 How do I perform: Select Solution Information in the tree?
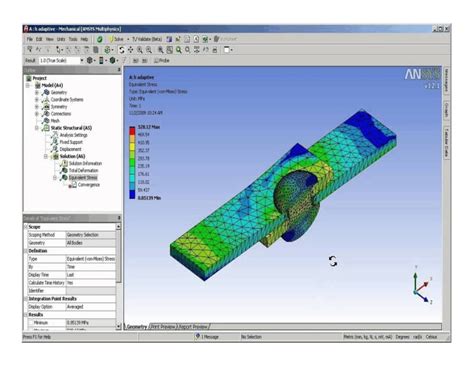pyautogui.click(x=85, y=163)
